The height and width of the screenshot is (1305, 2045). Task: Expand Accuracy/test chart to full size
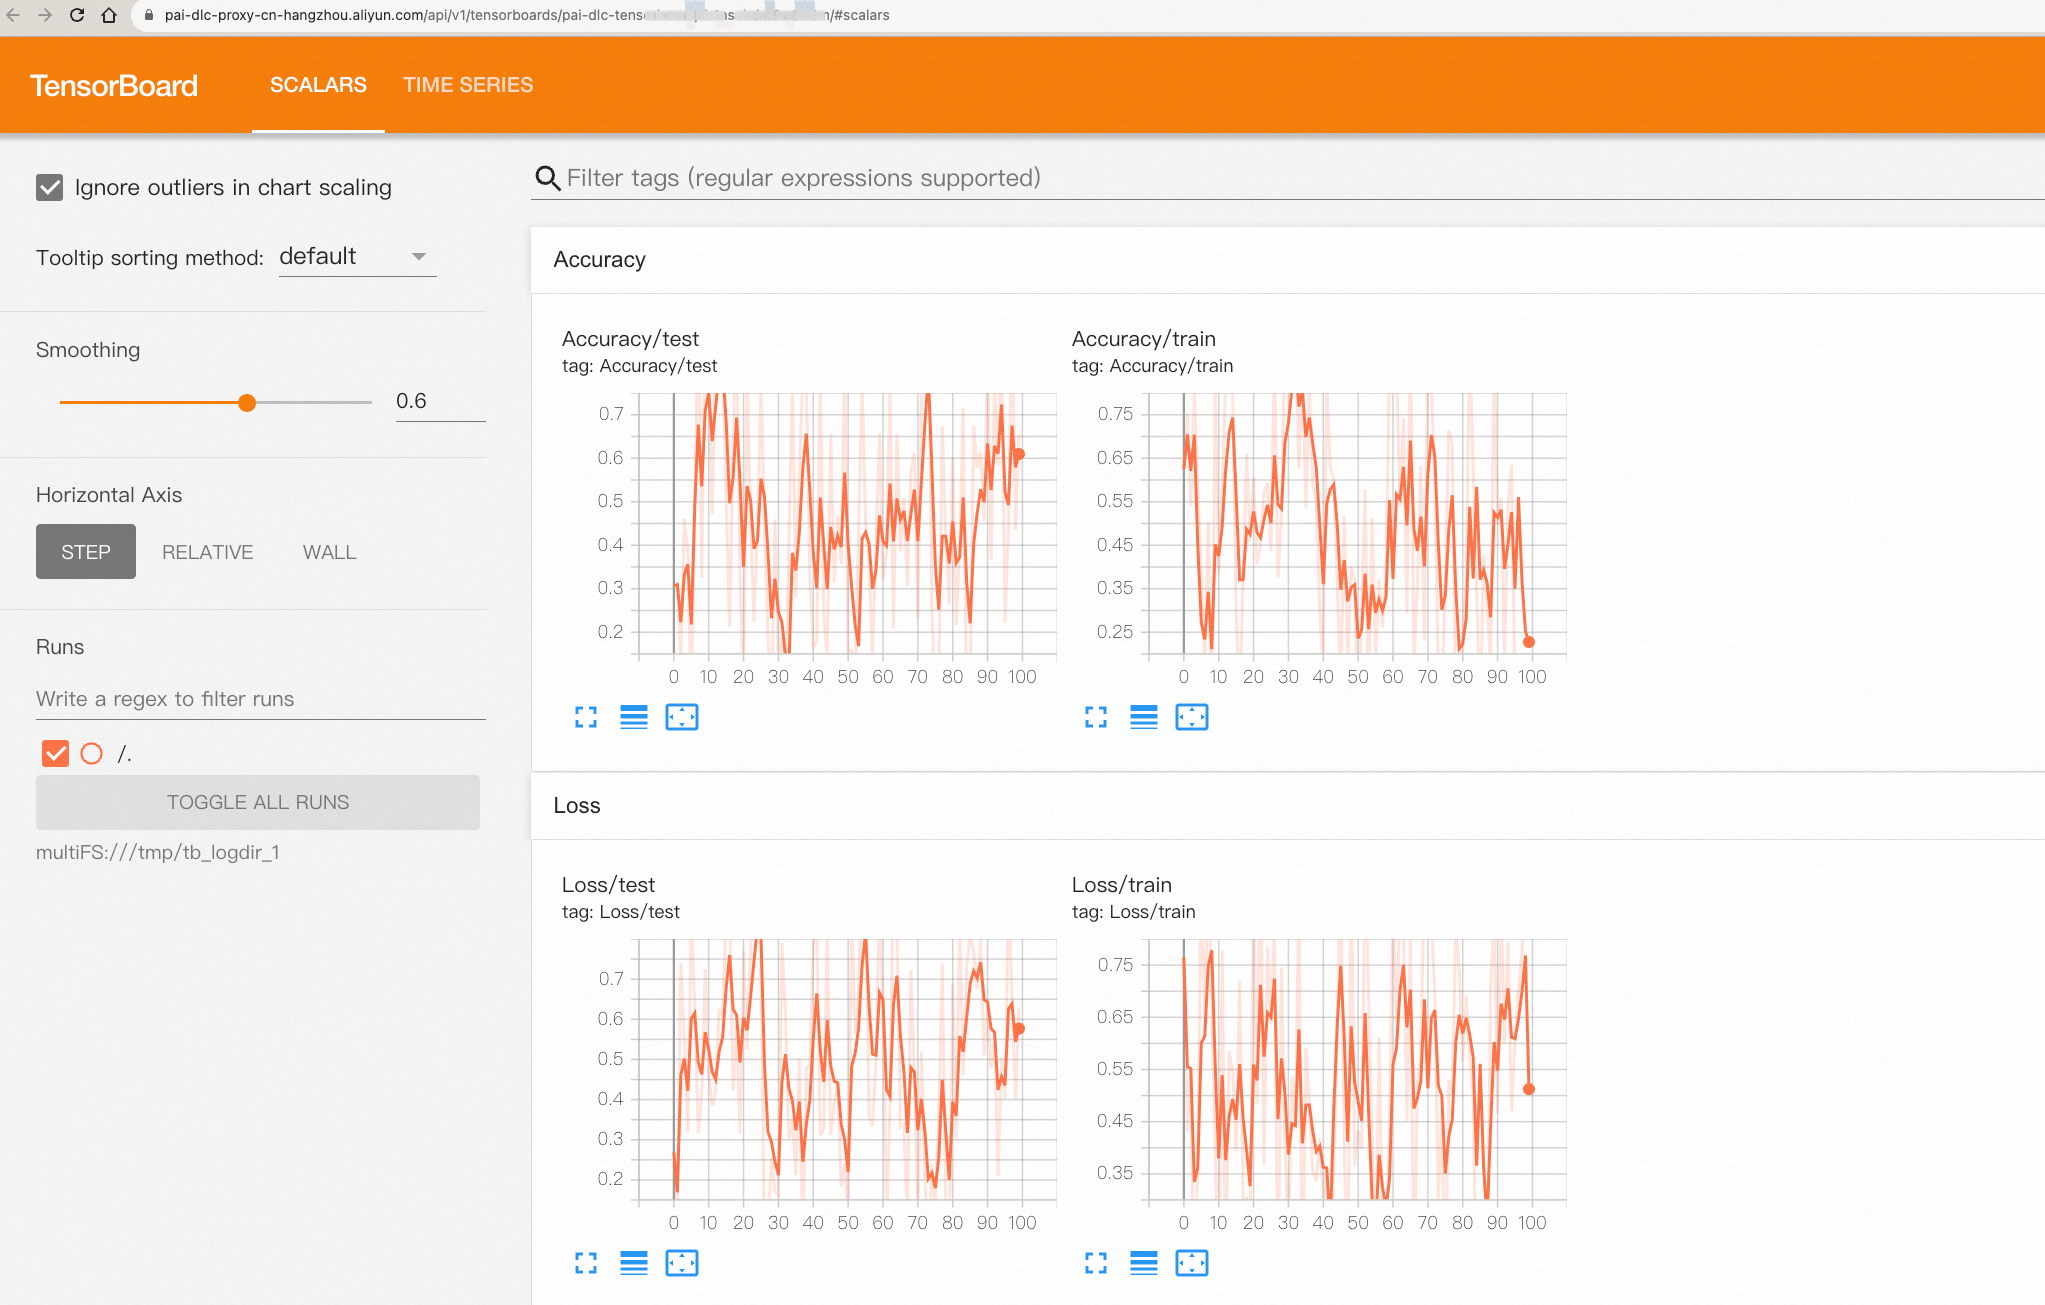point(586,717)
